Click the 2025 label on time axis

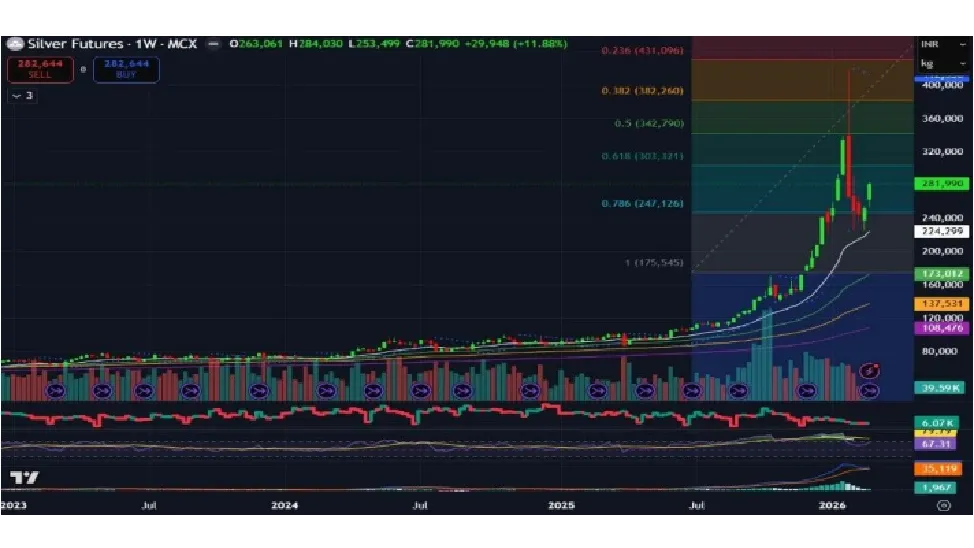(x=561, y=505)
